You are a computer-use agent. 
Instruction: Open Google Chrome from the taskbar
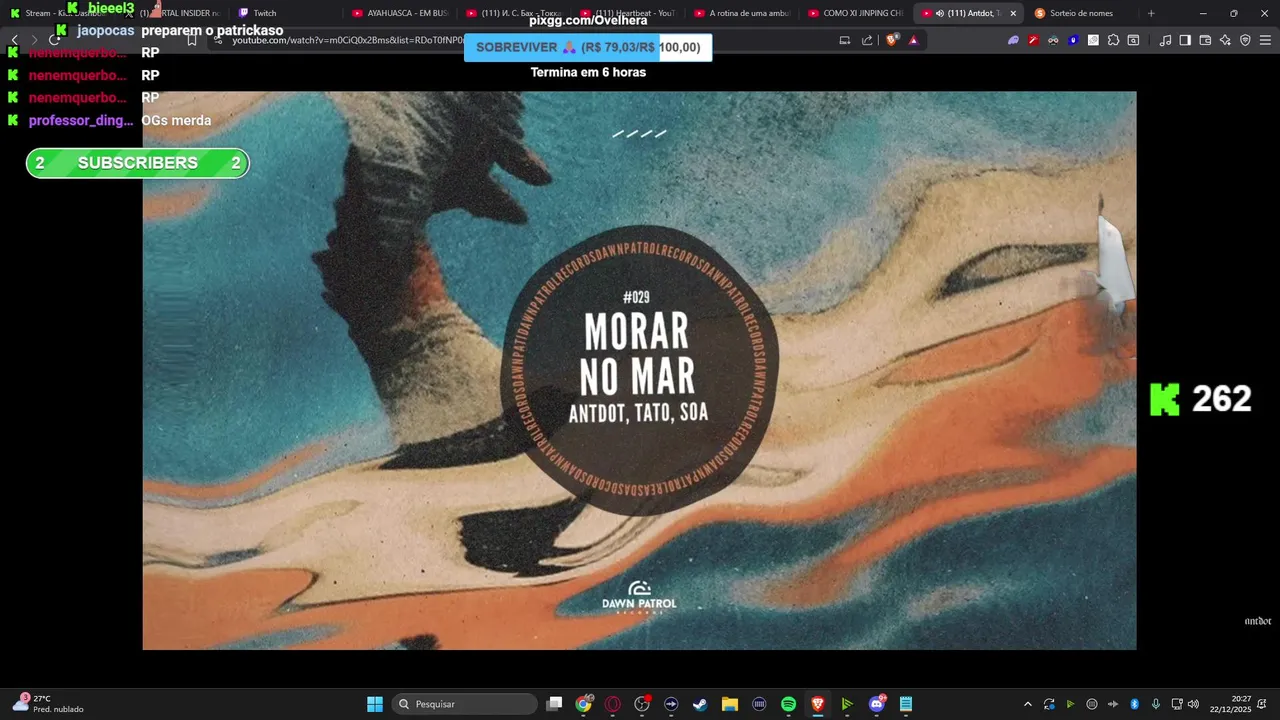(x=583, y=704)
